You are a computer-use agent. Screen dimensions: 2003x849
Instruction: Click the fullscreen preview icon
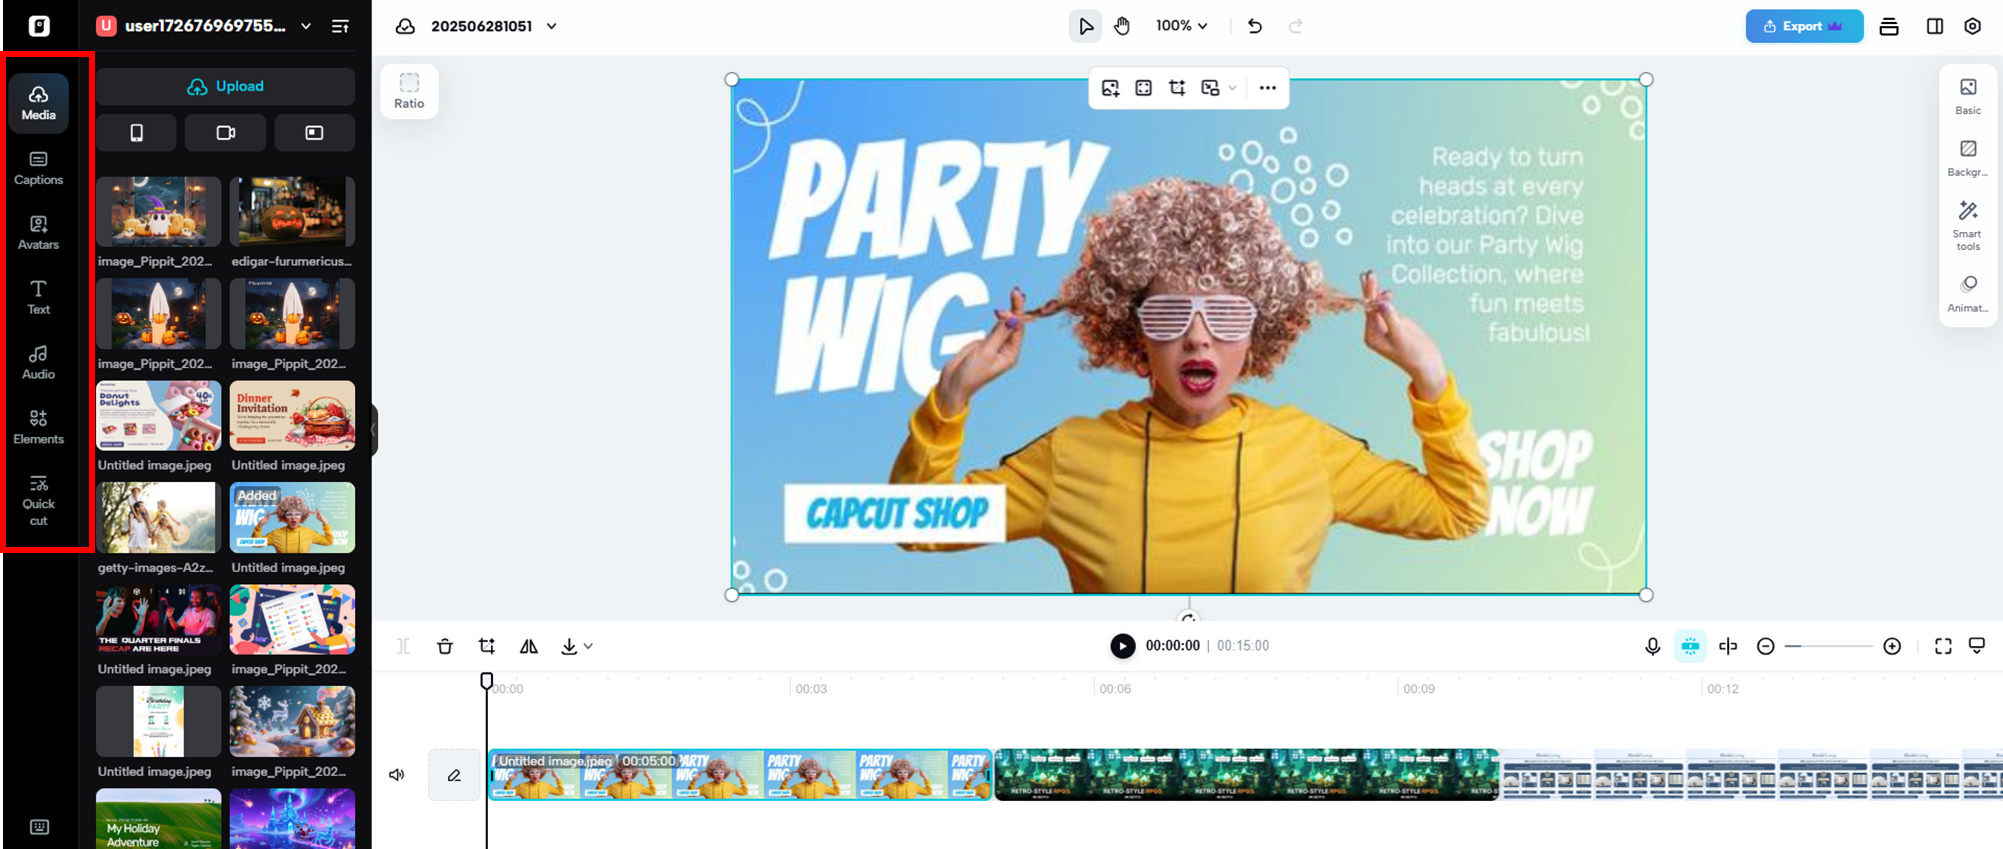pyautogui.click(x=1943, y=646)
